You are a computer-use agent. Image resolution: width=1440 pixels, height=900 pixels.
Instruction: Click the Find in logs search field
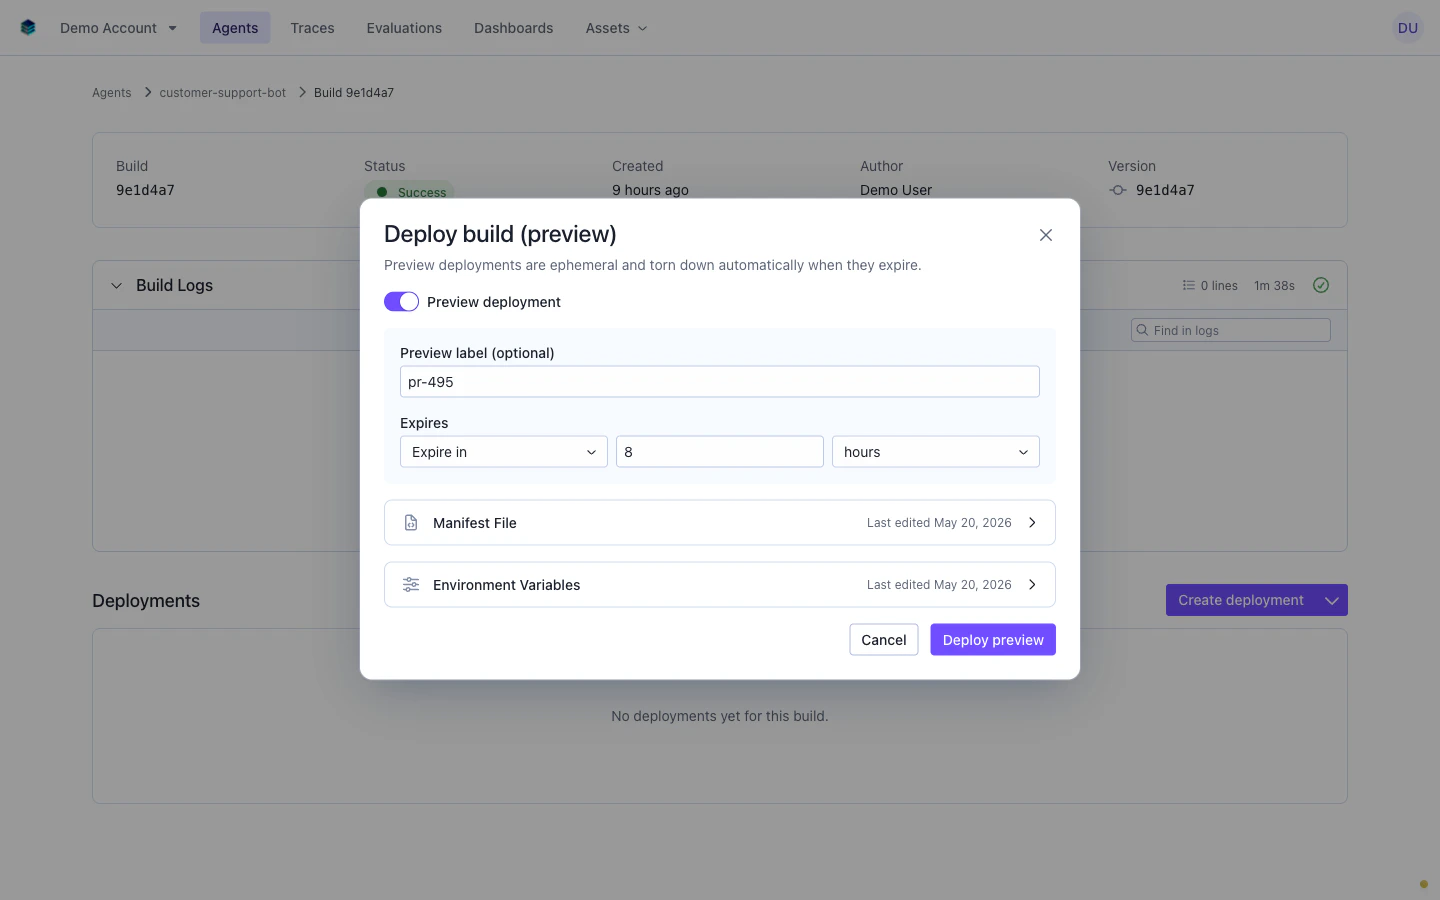click(x=1231, y=330)
